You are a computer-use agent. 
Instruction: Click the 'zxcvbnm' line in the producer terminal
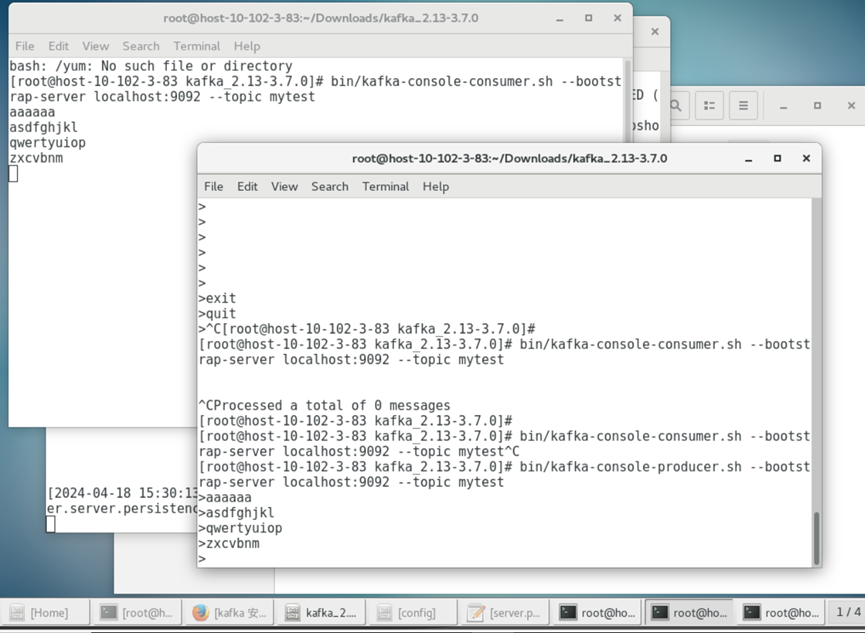pyautogui.click(x=229, y=544)
